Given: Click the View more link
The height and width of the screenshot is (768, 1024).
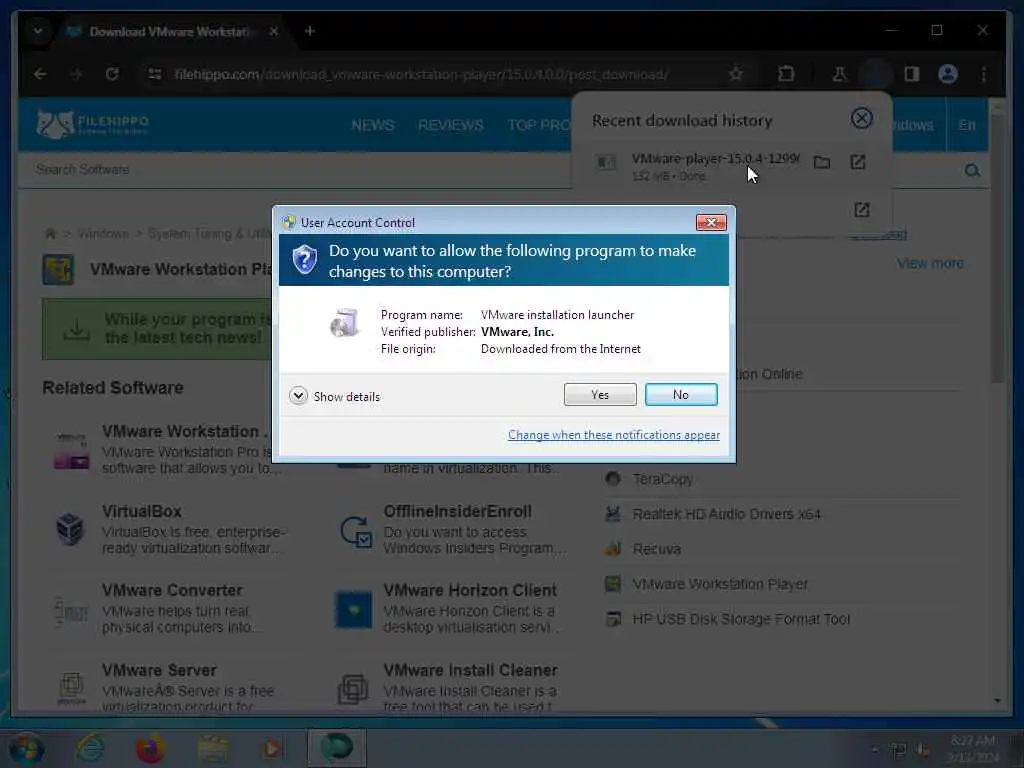Looking at the screenshot, I should tap(930, 263).
